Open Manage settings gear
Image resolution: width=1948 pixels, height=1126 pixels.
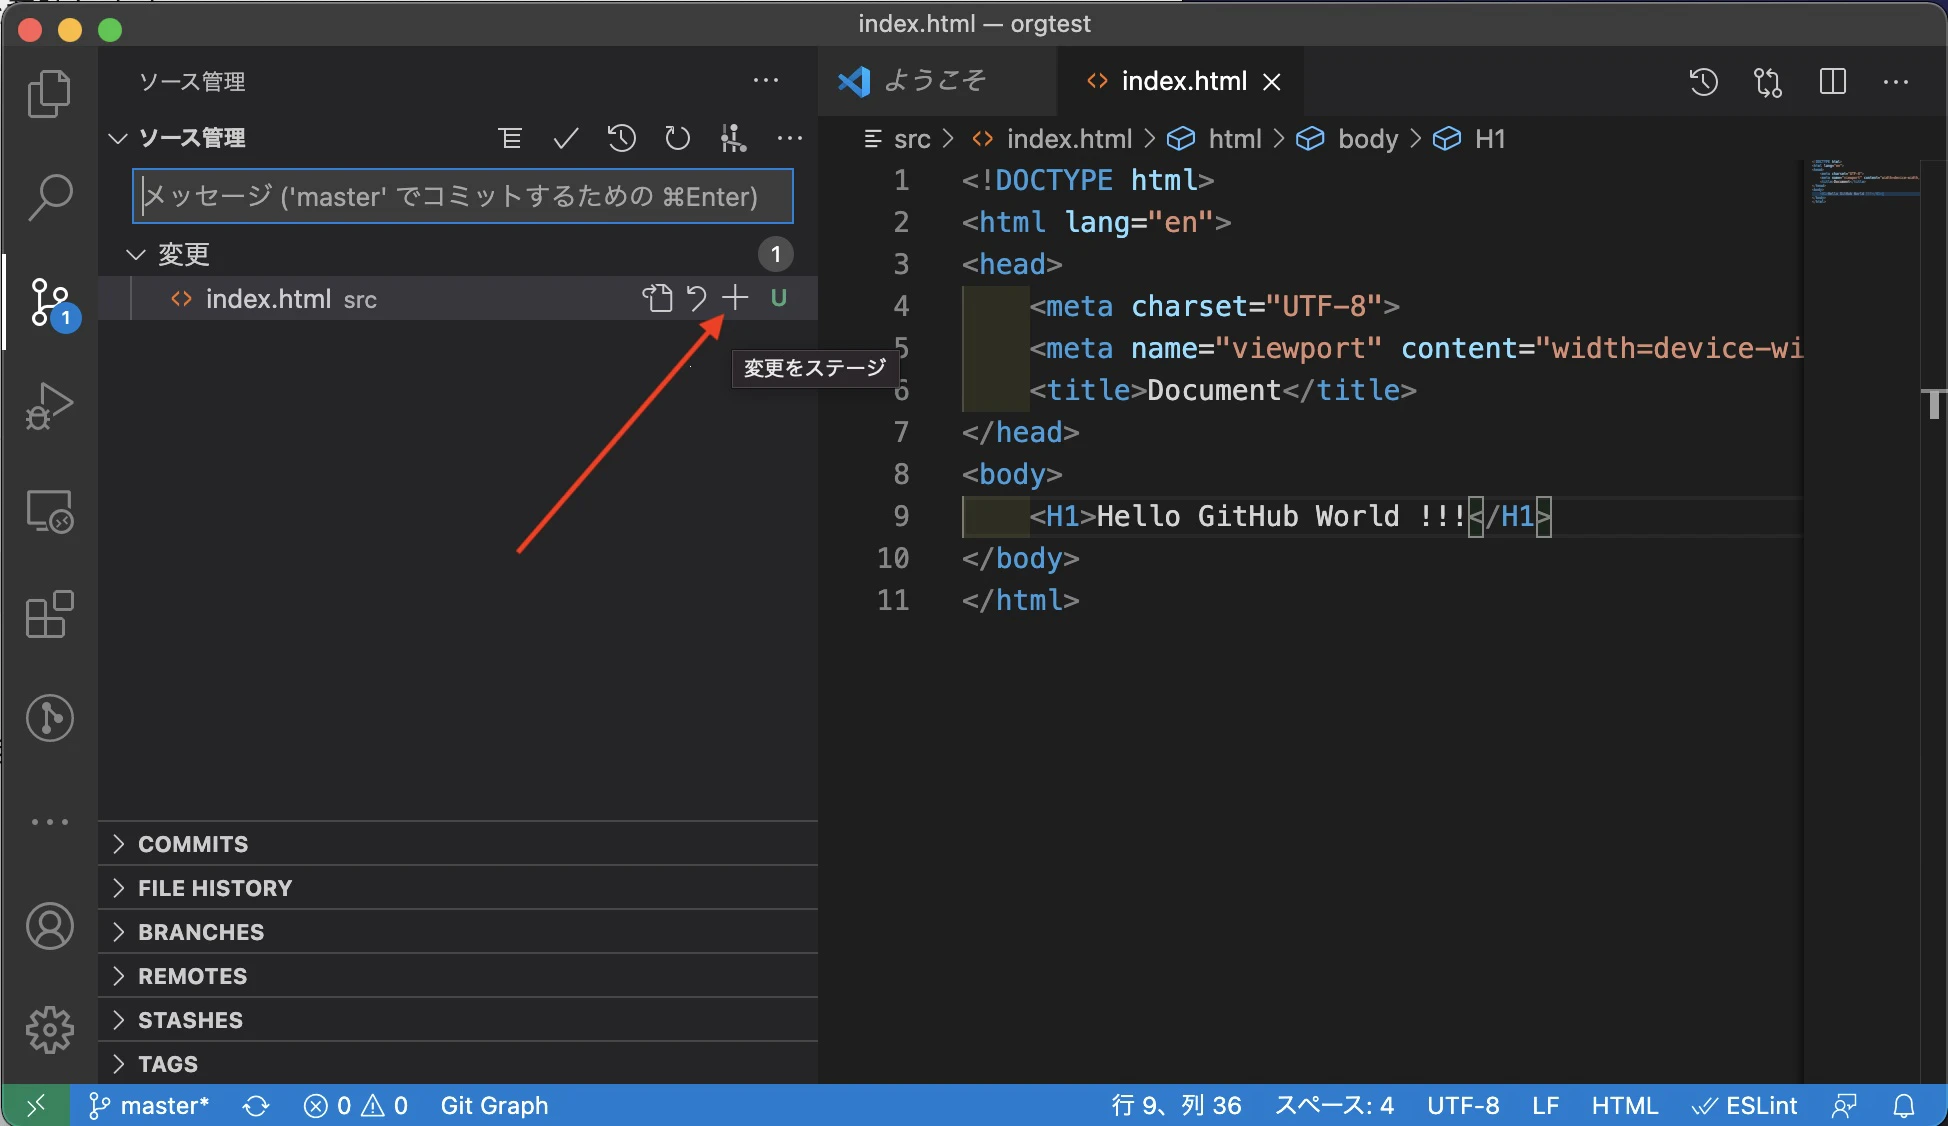pyautogui.click(x=49, y=1030)
